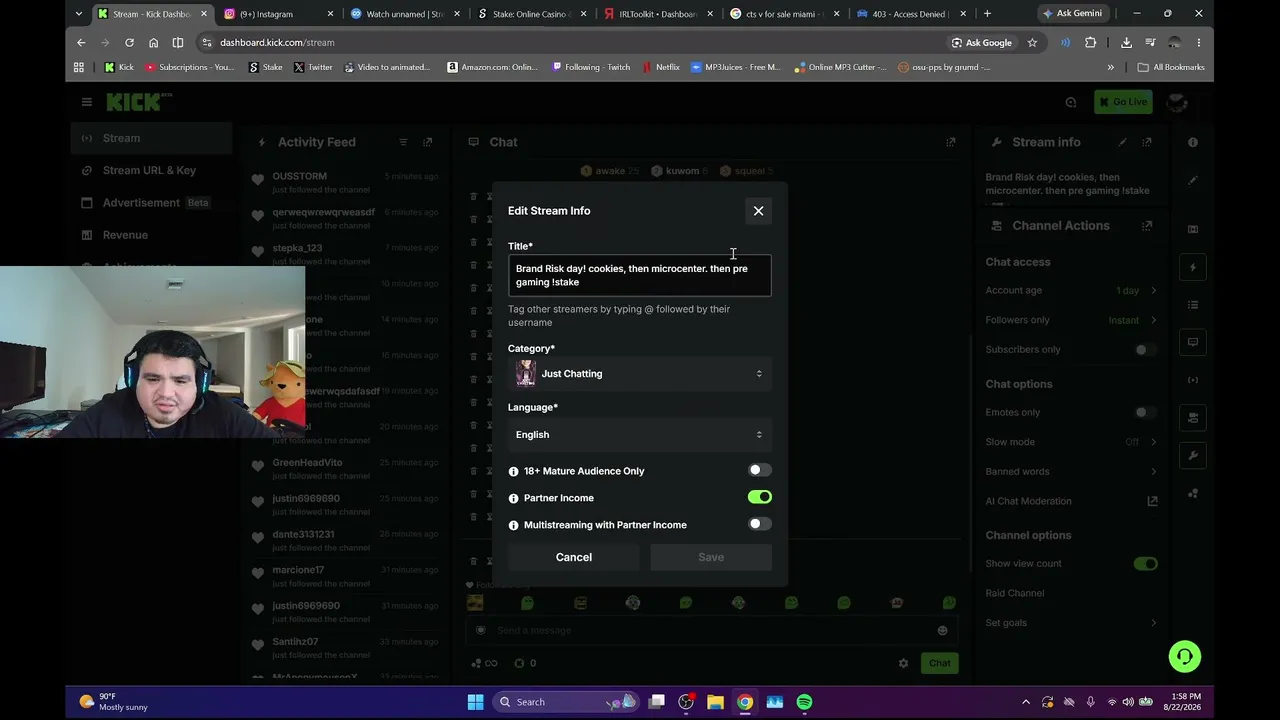
Task: Reload the current page
Action: coord(129,43)
